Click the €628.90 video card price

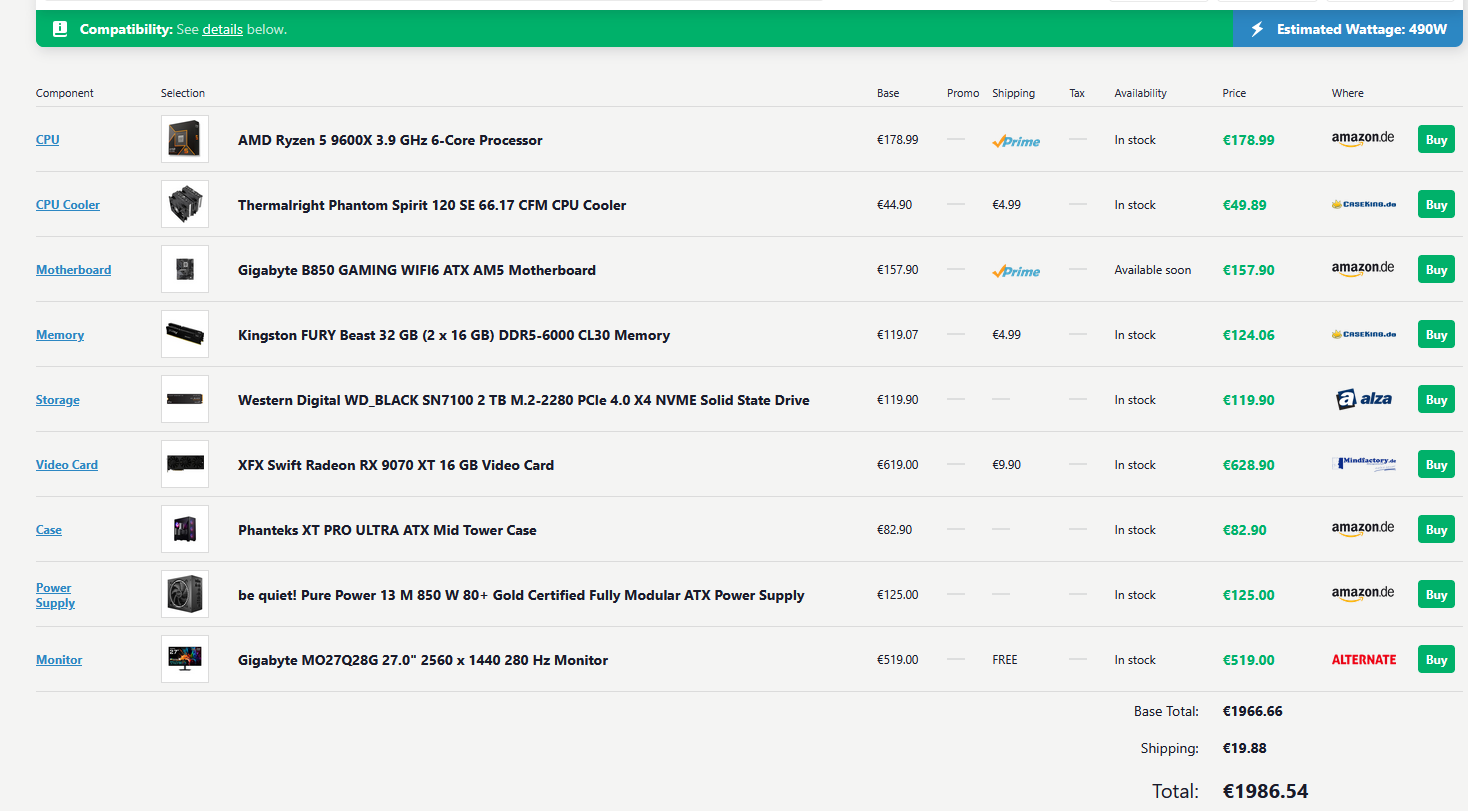click(1248, 465)
